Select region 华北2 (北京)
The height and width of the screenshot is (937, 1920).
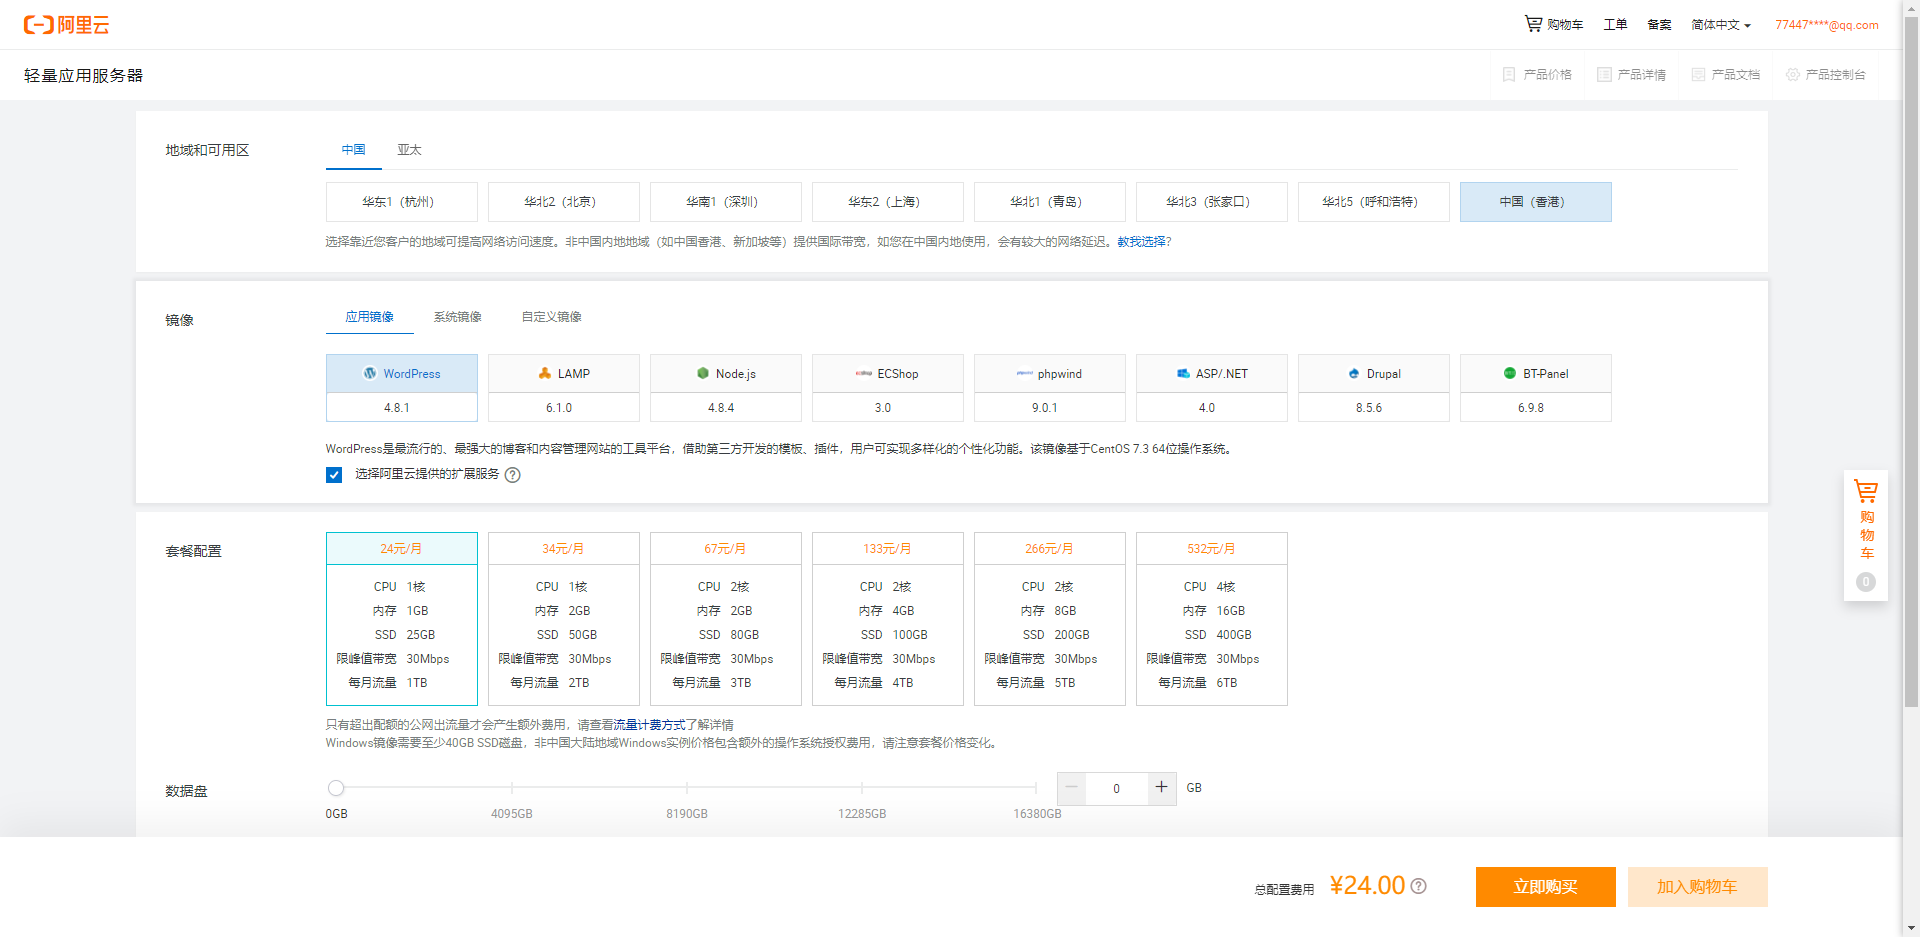click(564, 202)
